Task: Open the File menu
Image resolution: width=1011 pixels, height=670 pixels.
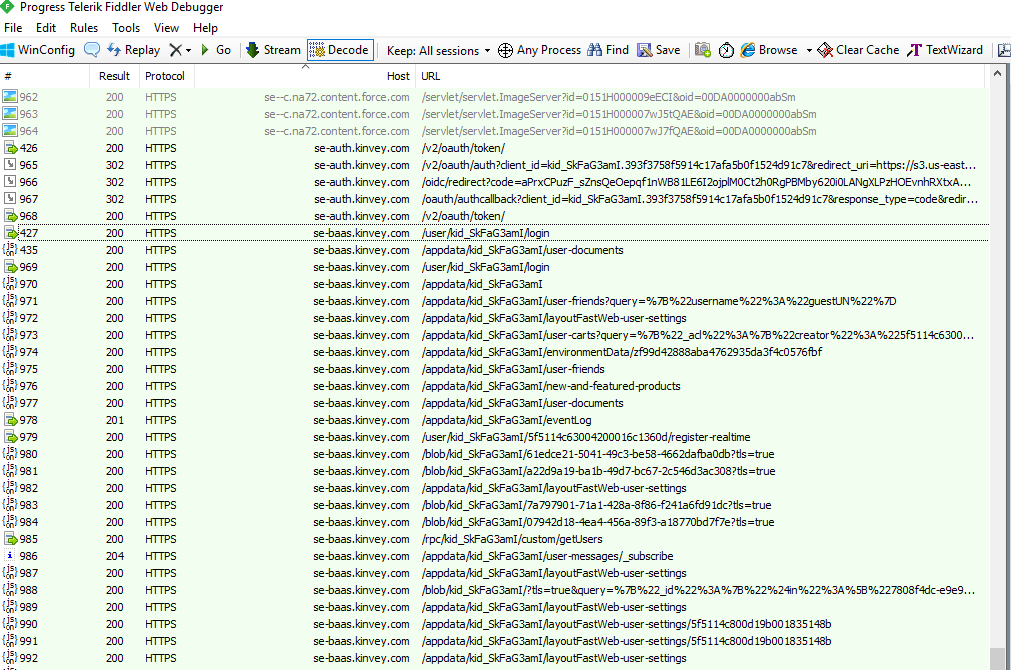Action: [x=13, y=28]
